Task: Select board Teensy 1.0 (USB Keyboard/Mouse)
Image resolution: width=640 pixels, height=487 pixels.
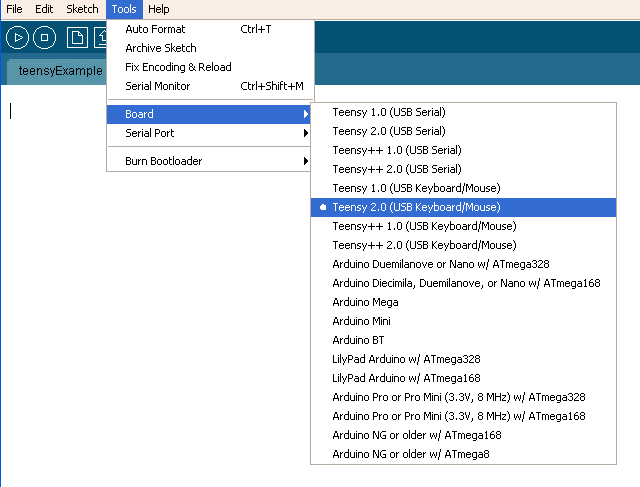Action: click(x=463, y=188)
